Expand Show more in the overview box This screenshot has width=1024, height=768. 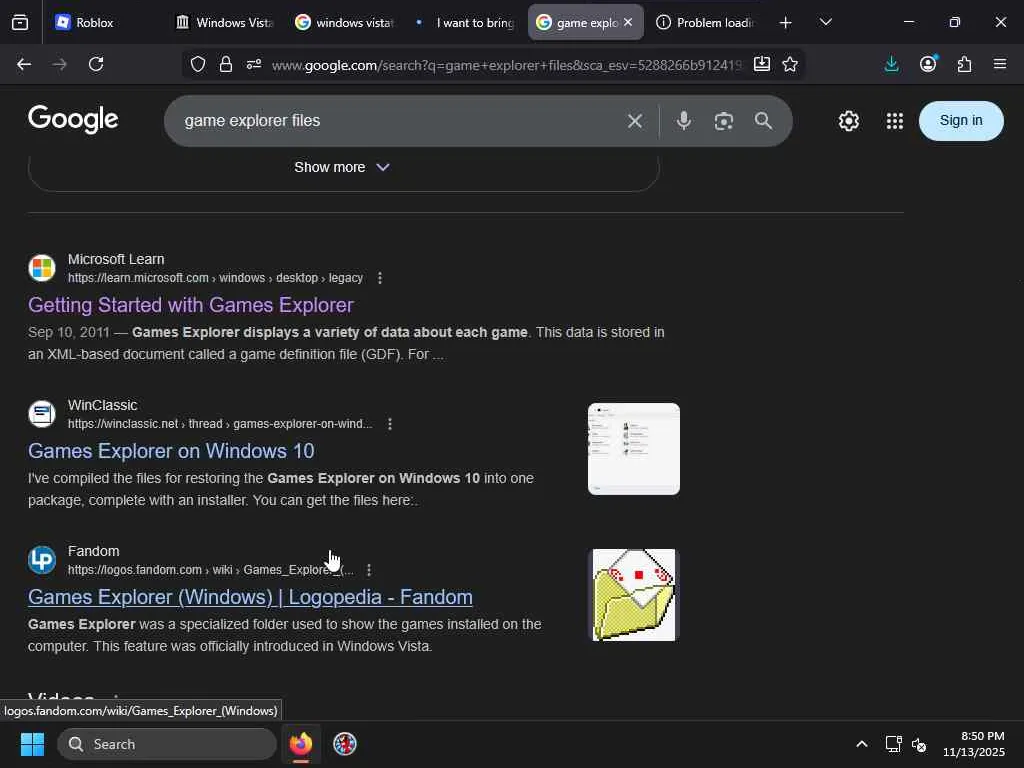click(342, 167)
